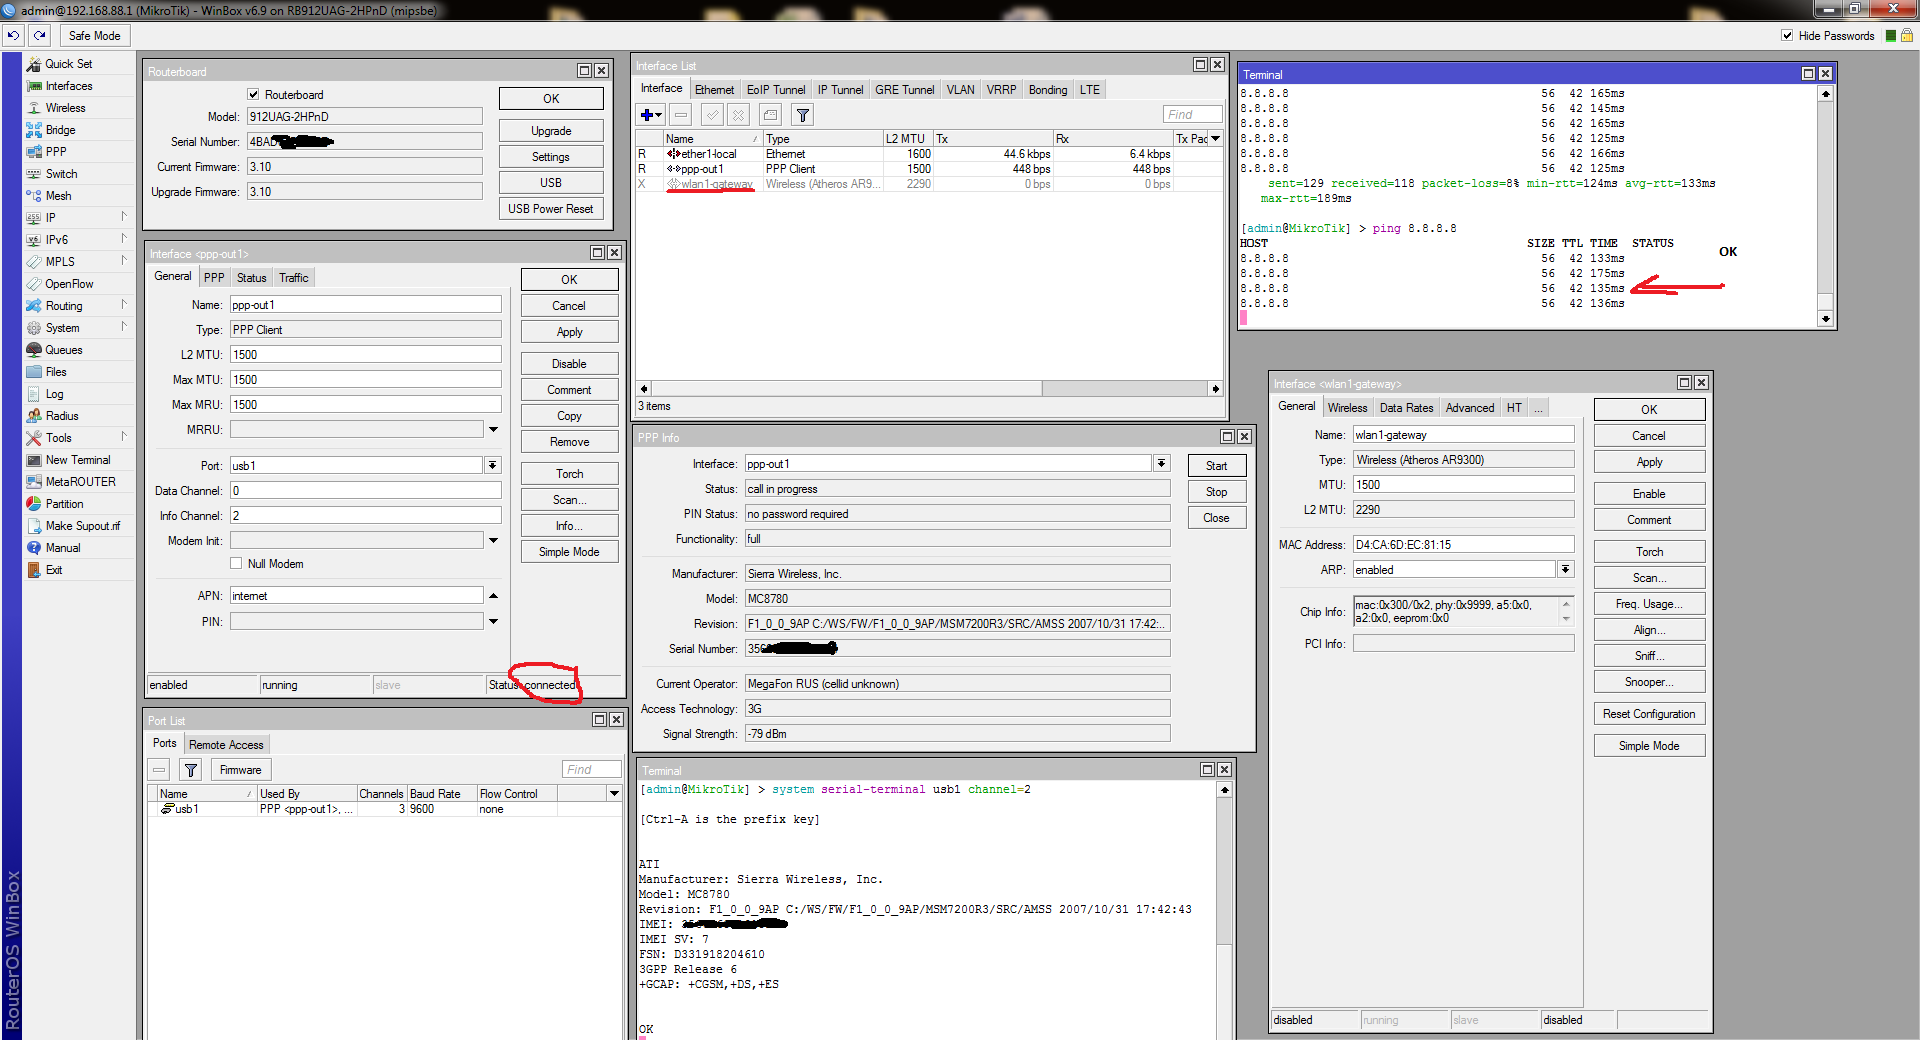Image resolution: width=1920 pixels, height=1040 pixels.
Task: Click Reset Configuration in wlan1-gateway window
Action: 1649,714
